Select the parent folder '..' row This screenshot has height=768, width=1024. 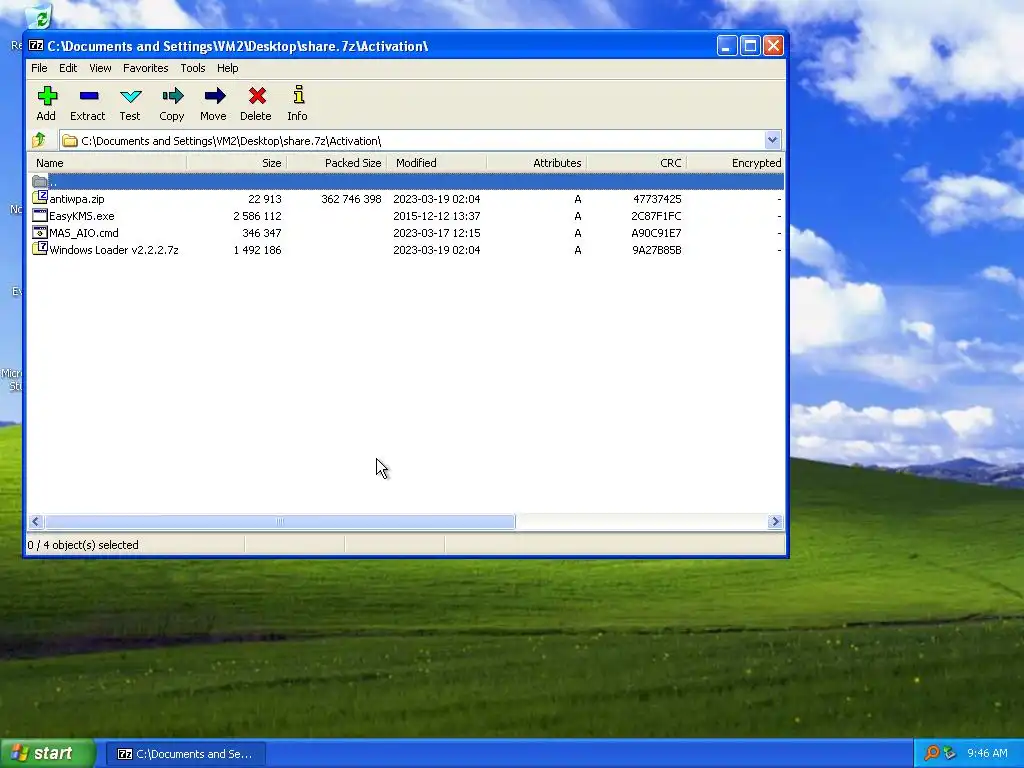coord(406,182)
